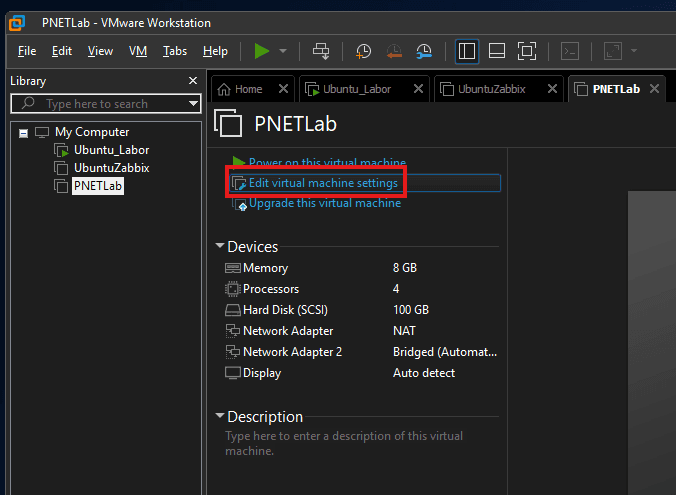This screenshot has height=495, width=676.
Task: Take a snapshot of this virtual machine
Action: [363, 51]
